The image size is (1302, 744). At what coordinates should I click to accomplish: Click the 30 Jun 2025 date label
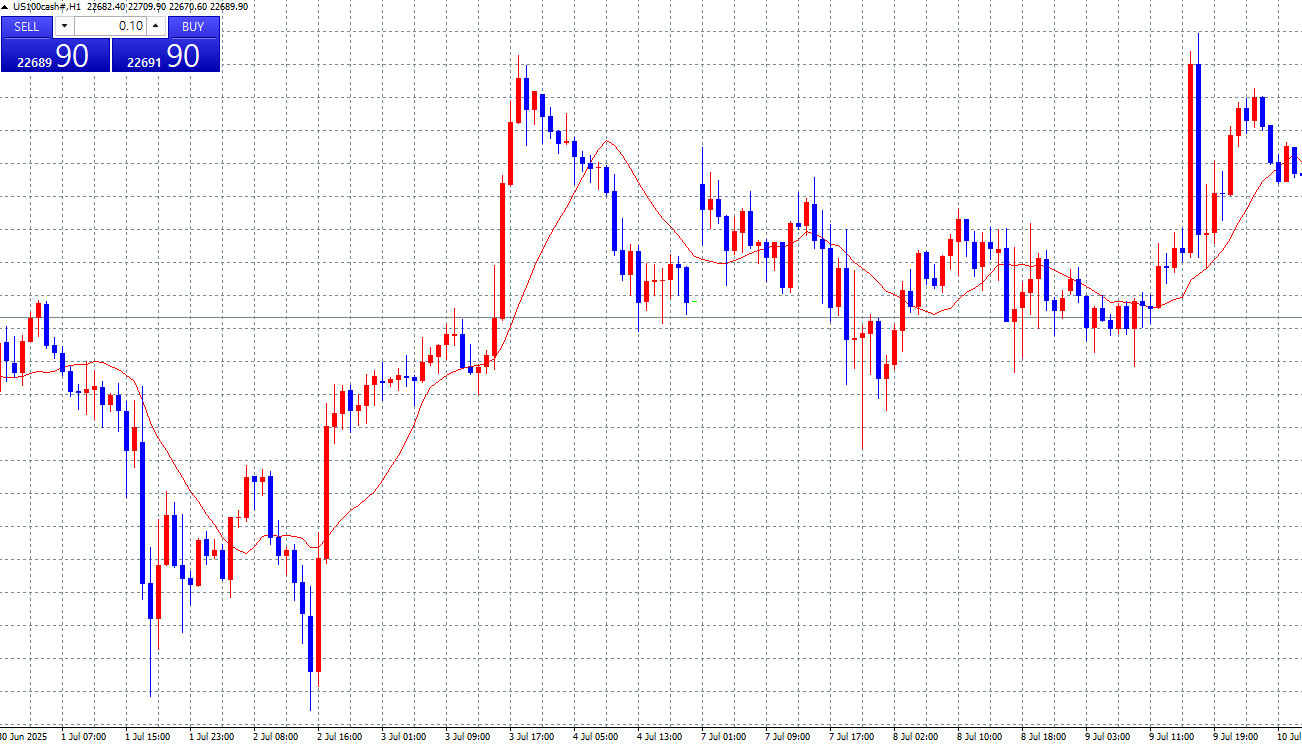(20, 737)
